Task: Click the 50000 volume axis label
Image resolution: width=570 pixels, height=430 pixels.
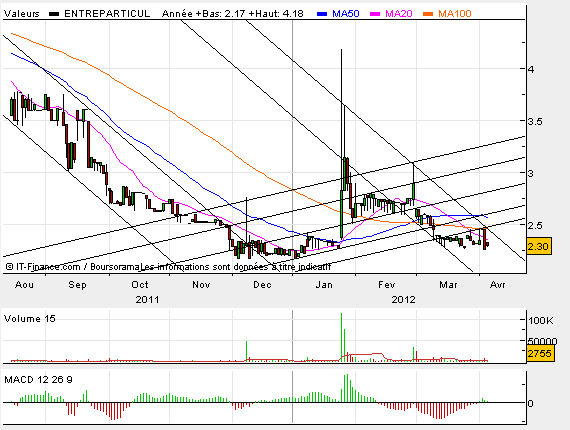Action: 541,341
